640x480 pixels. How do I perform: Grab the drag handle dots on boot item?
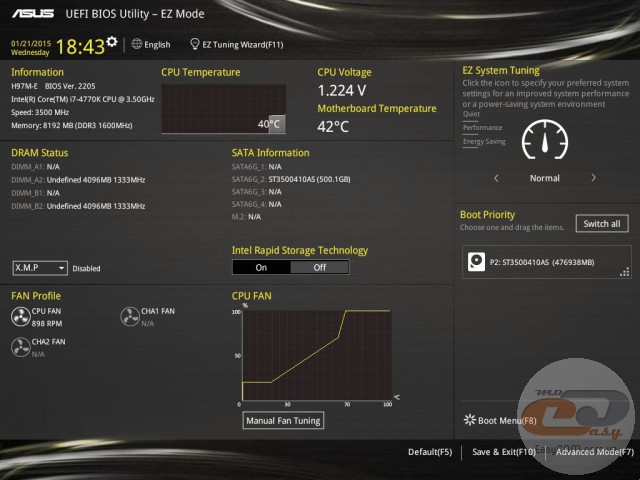(x=624, y=272)
